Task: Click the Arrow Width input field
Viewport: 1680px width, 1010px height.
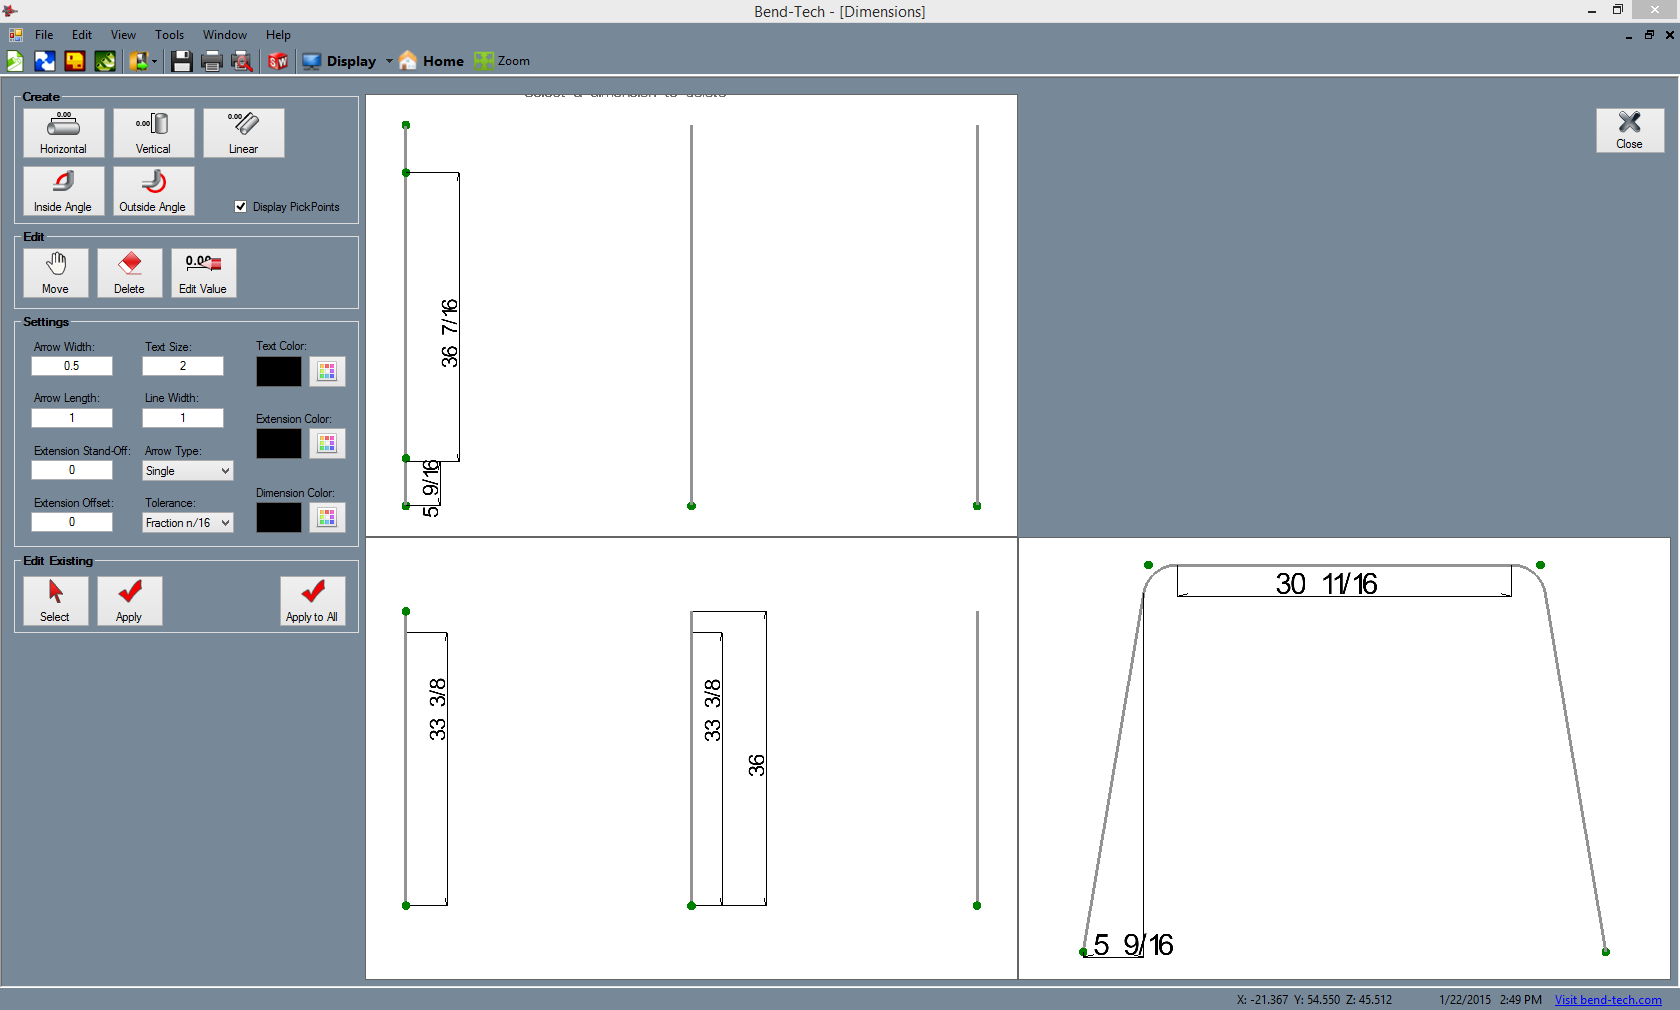Action: click(x=71, y=366)
